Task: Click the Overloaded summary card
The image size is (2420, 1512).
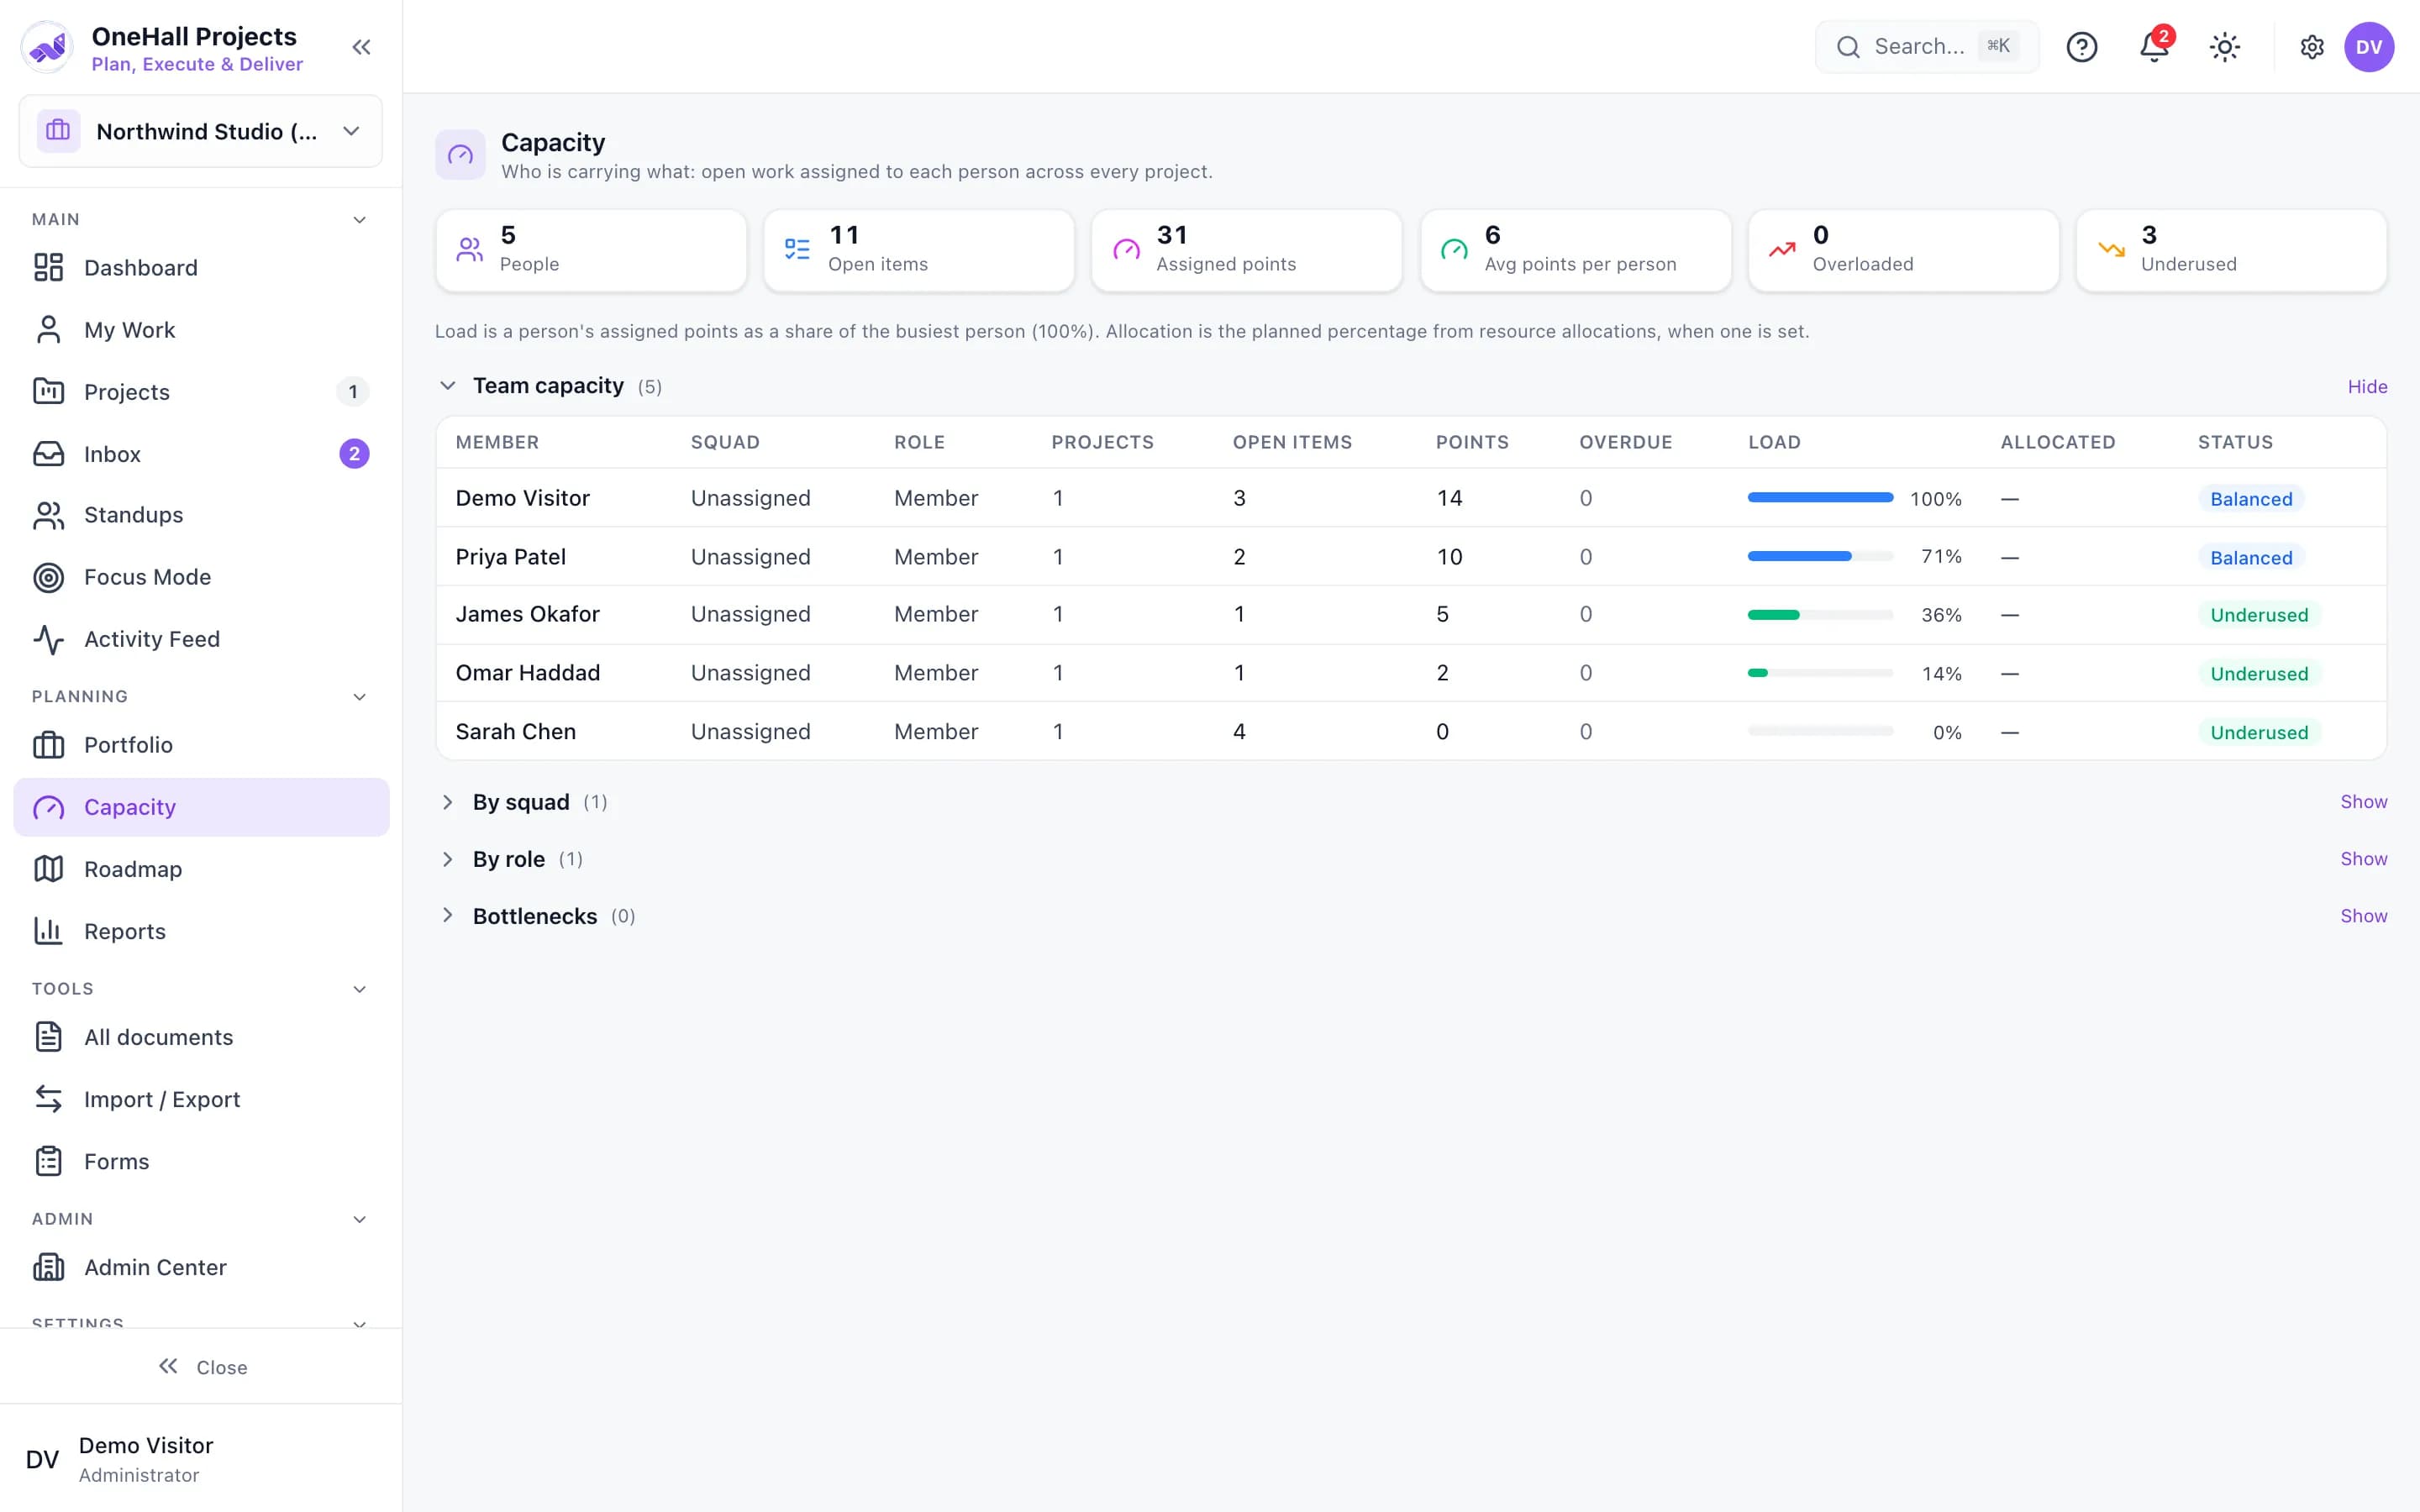Action: 1903,250
